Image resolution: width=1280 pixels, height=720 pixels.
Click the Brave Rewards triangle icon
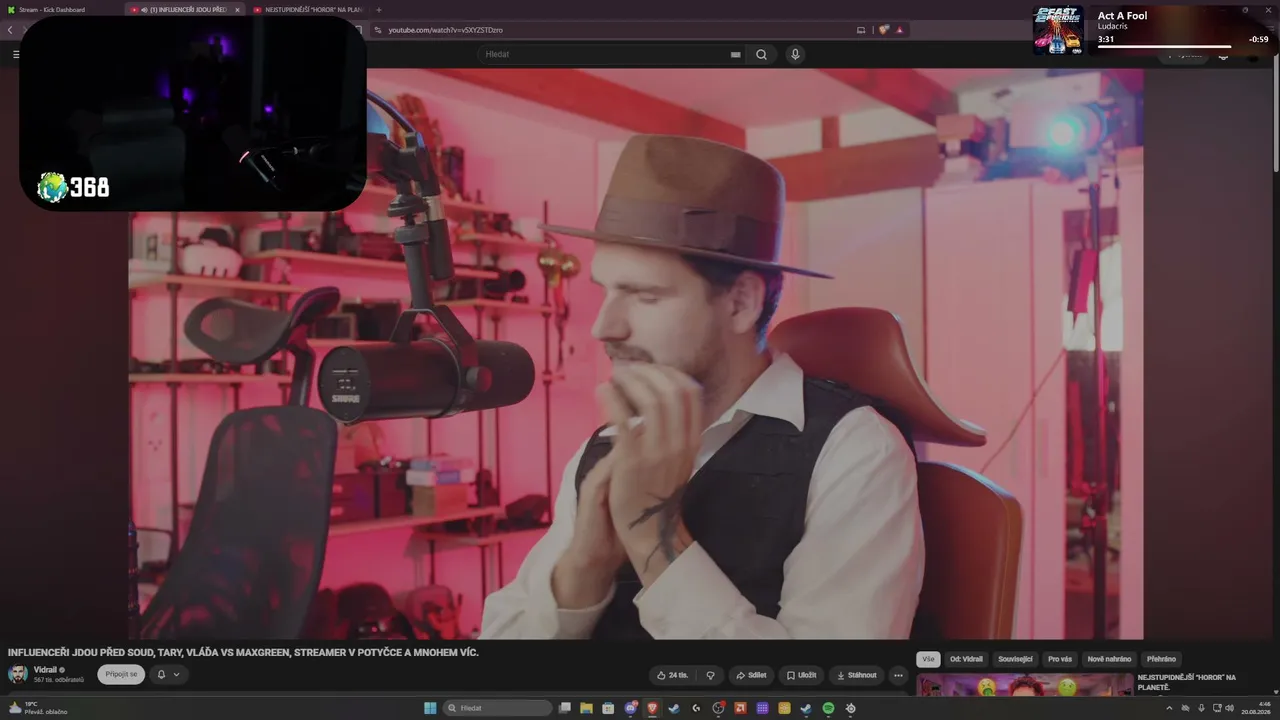(x=899, y=30)
